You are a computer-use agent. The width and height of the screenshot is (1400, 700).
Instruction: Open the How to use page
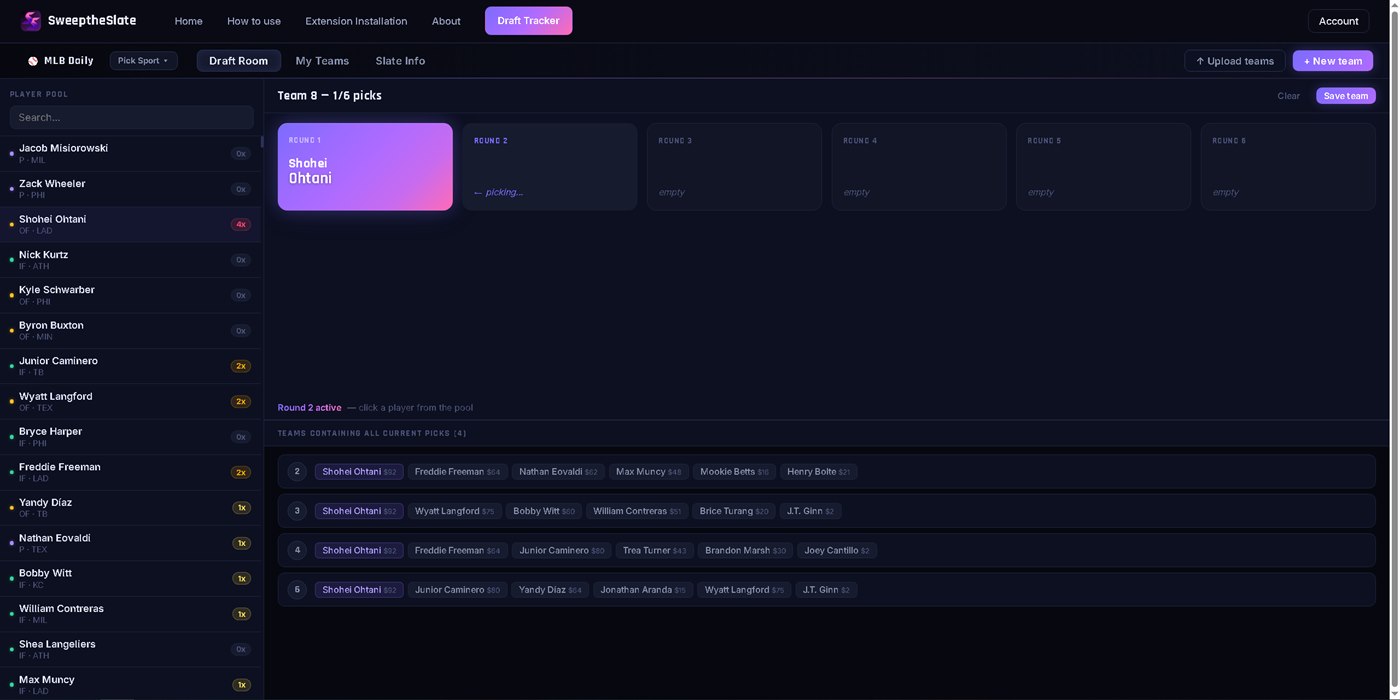click(254, 21)
